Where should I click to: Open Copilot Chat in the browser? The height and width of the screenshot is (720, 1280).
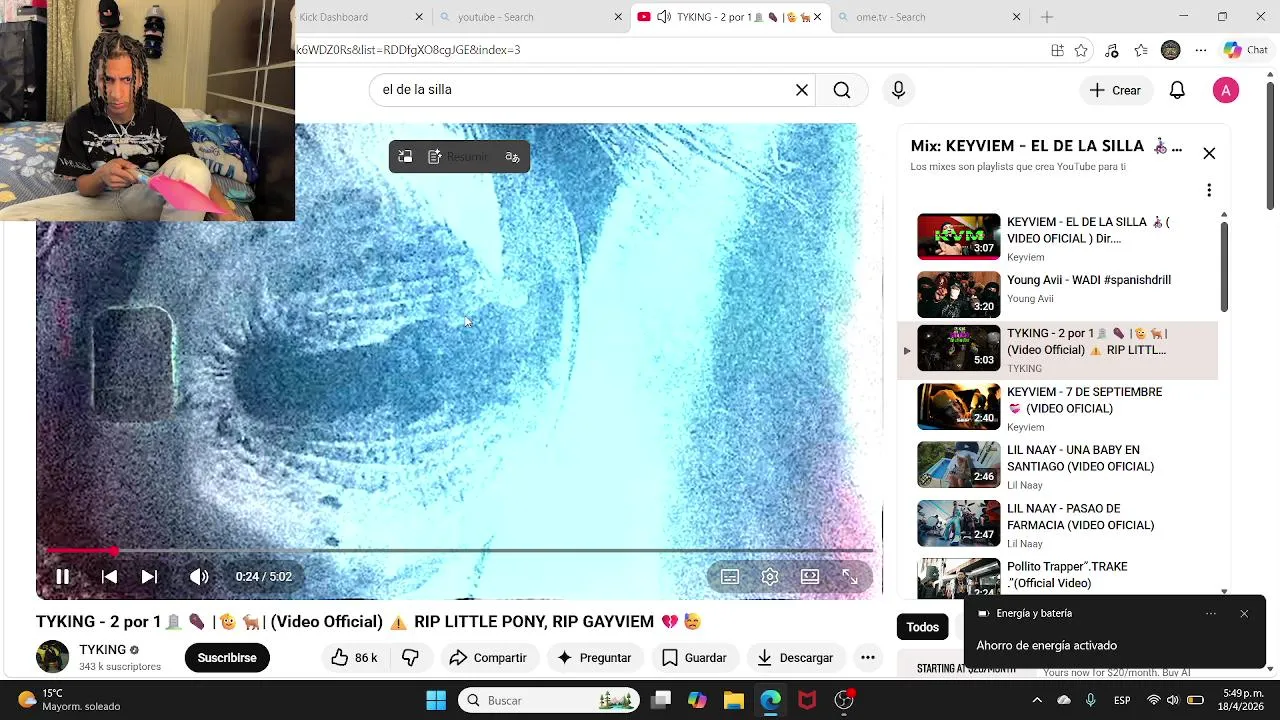(x=1245, y=50)
